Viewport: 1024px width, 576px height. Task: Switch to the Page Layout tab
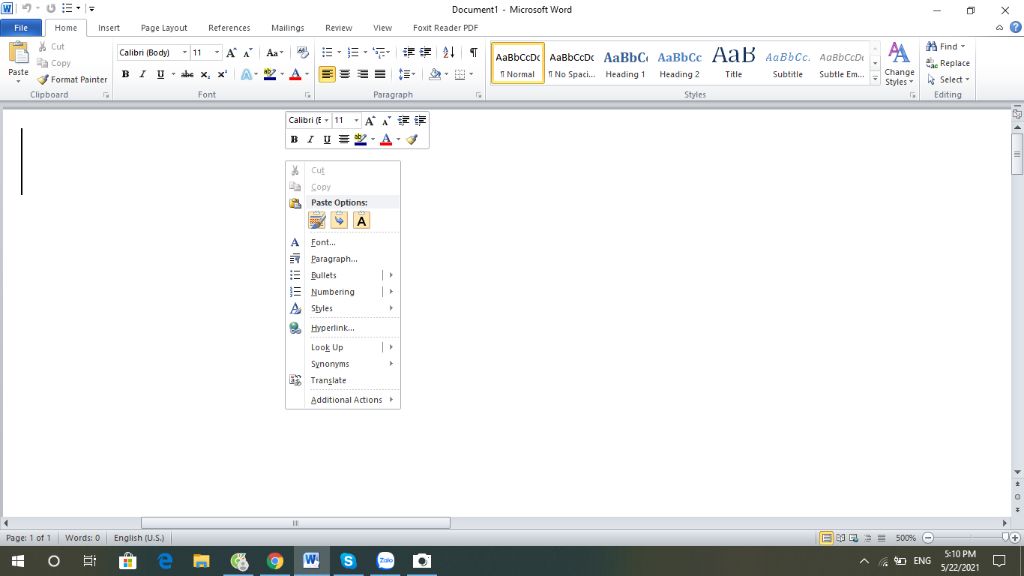[164, 27]
